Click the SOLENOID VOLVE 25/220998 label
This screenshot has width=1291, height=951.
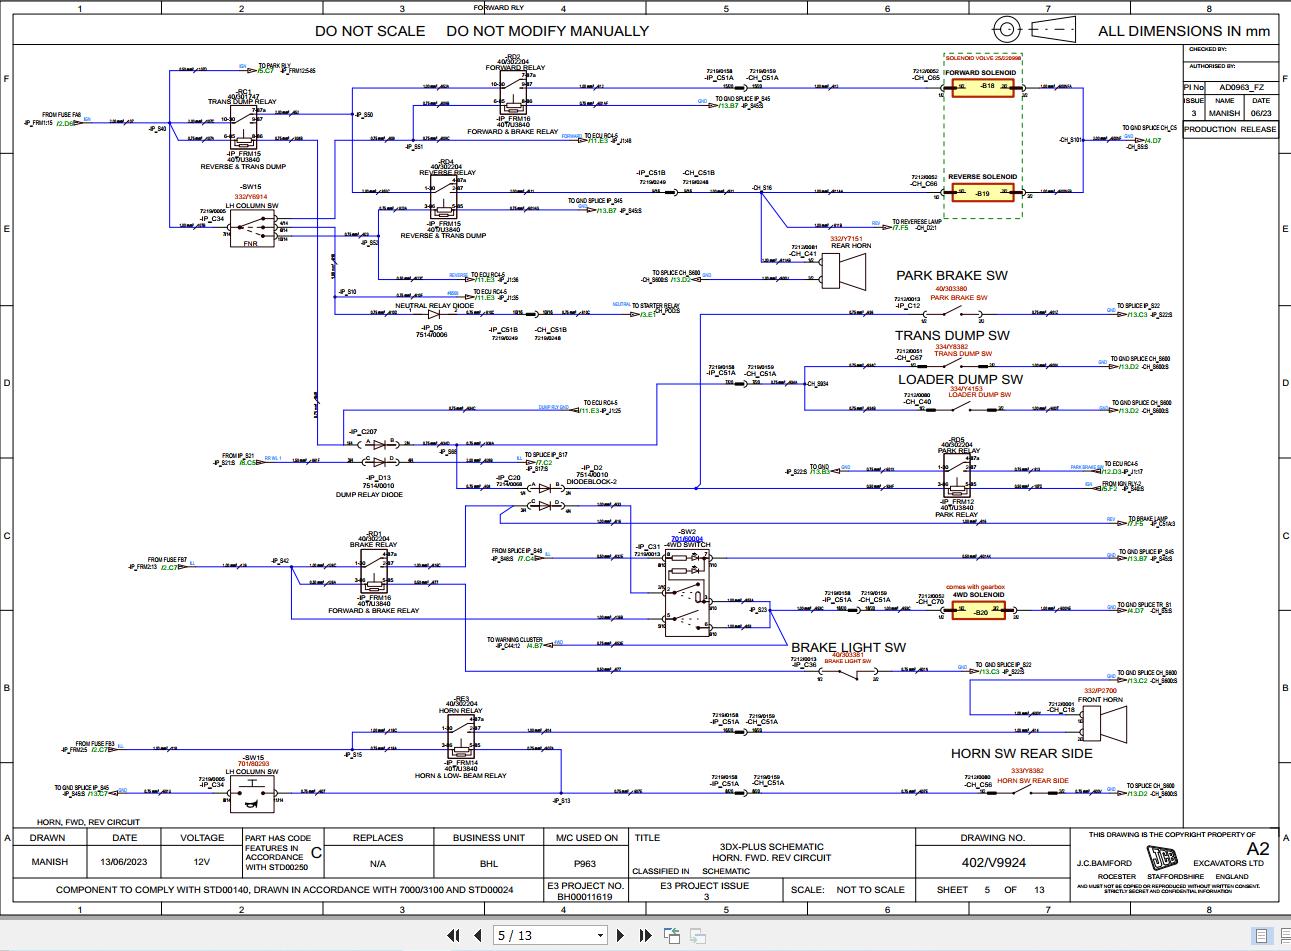click(x=981, y=59)
